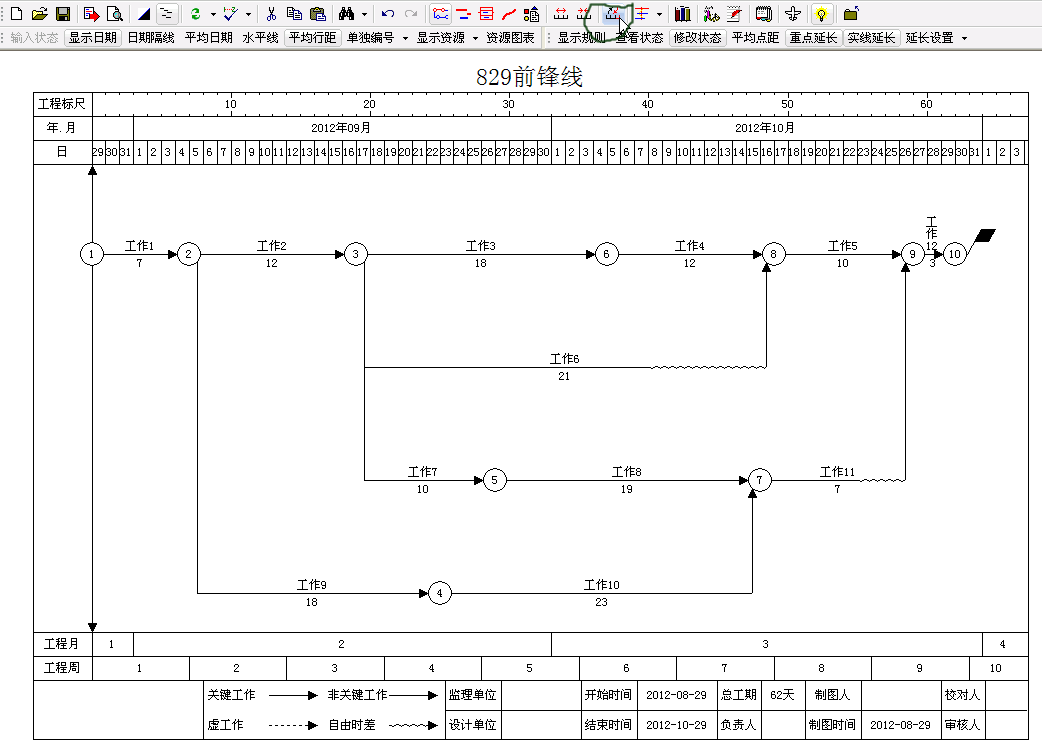Click 日期隔线 toolbar button
The height and width of the screenshot is (748, 1042).
point(151,38)
